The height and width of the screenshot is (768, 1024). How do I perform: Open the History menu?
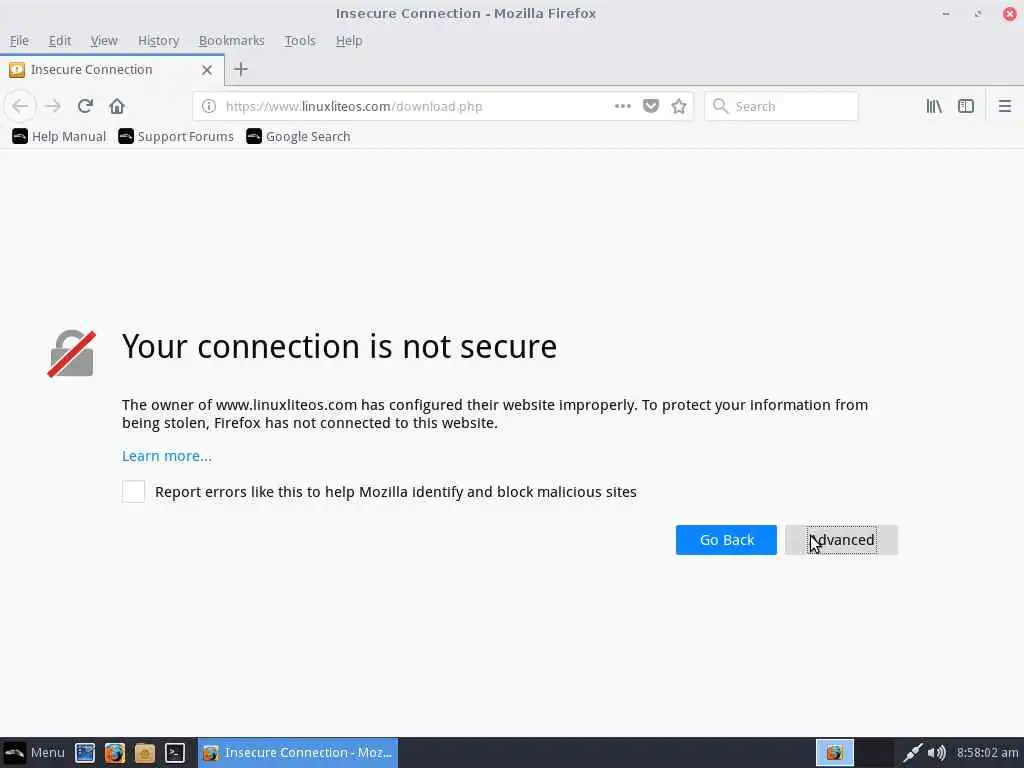click(158, 40)
